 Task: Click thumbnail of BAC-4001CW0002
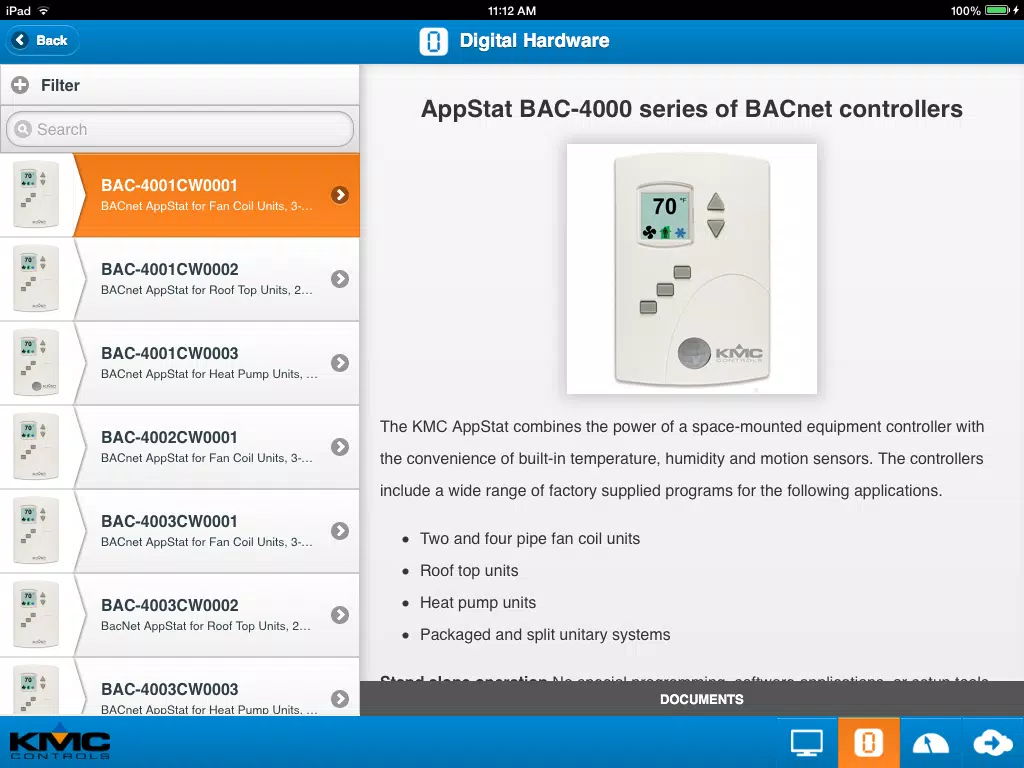[37, 279]
